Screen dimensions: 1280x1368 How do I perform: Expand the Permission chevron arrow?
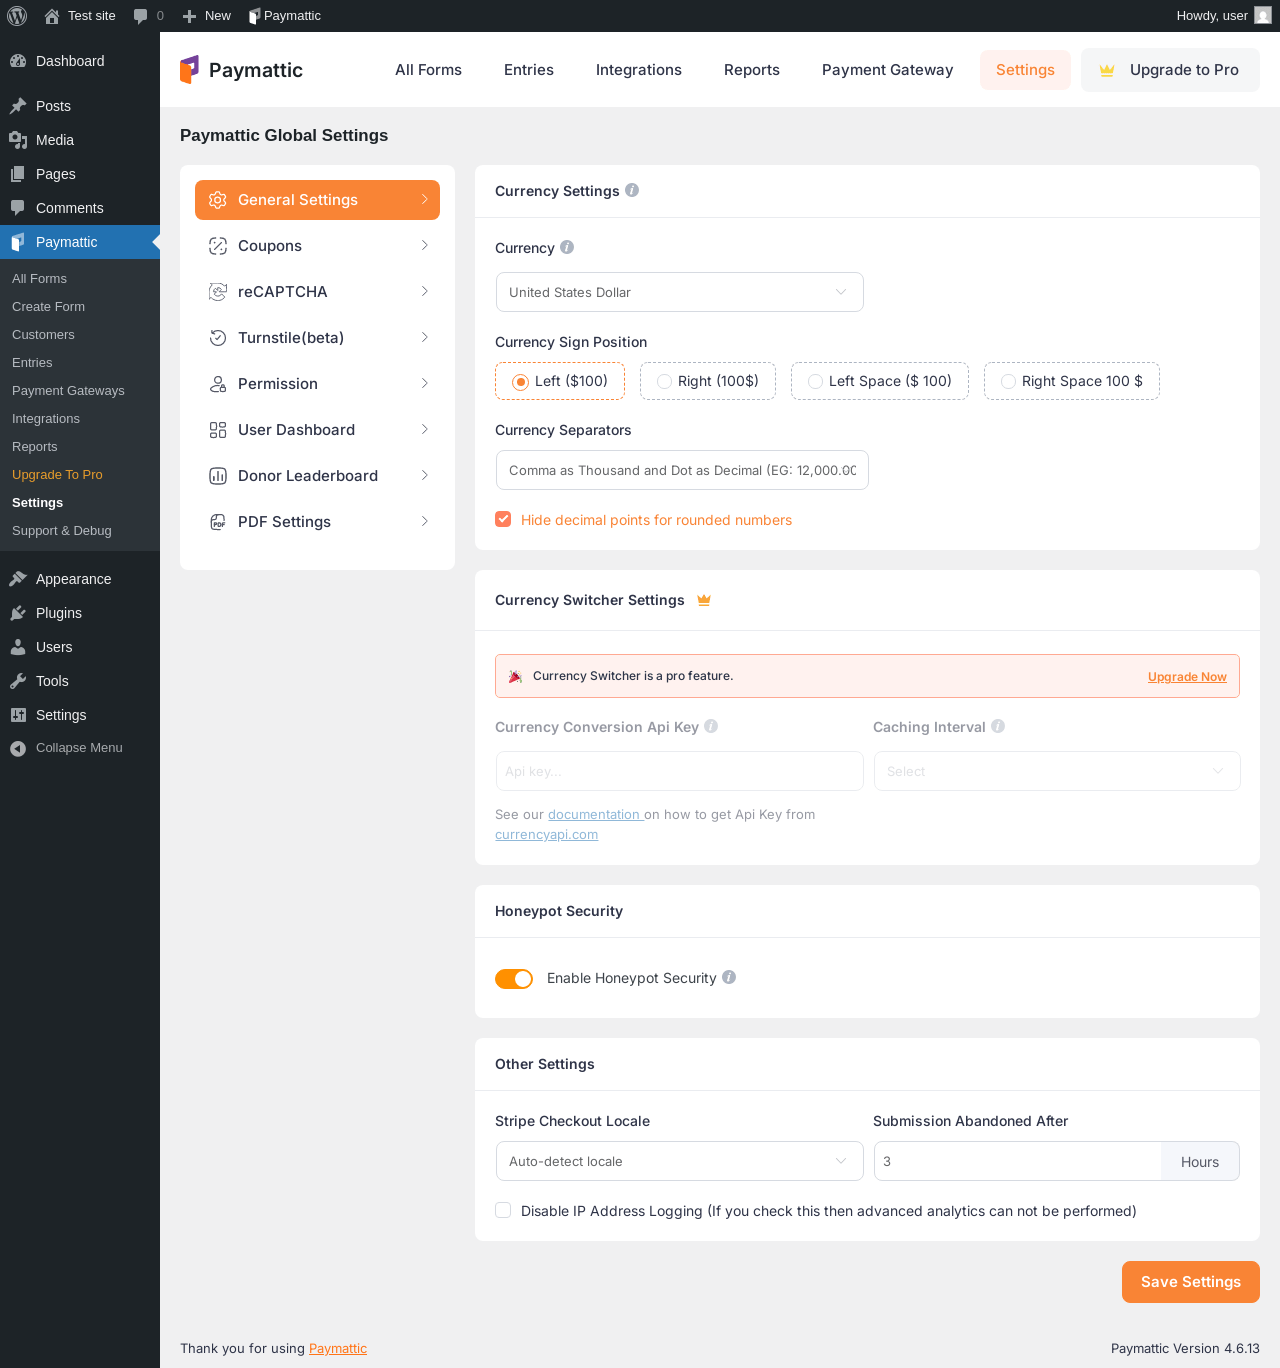(x=425, y=383)
